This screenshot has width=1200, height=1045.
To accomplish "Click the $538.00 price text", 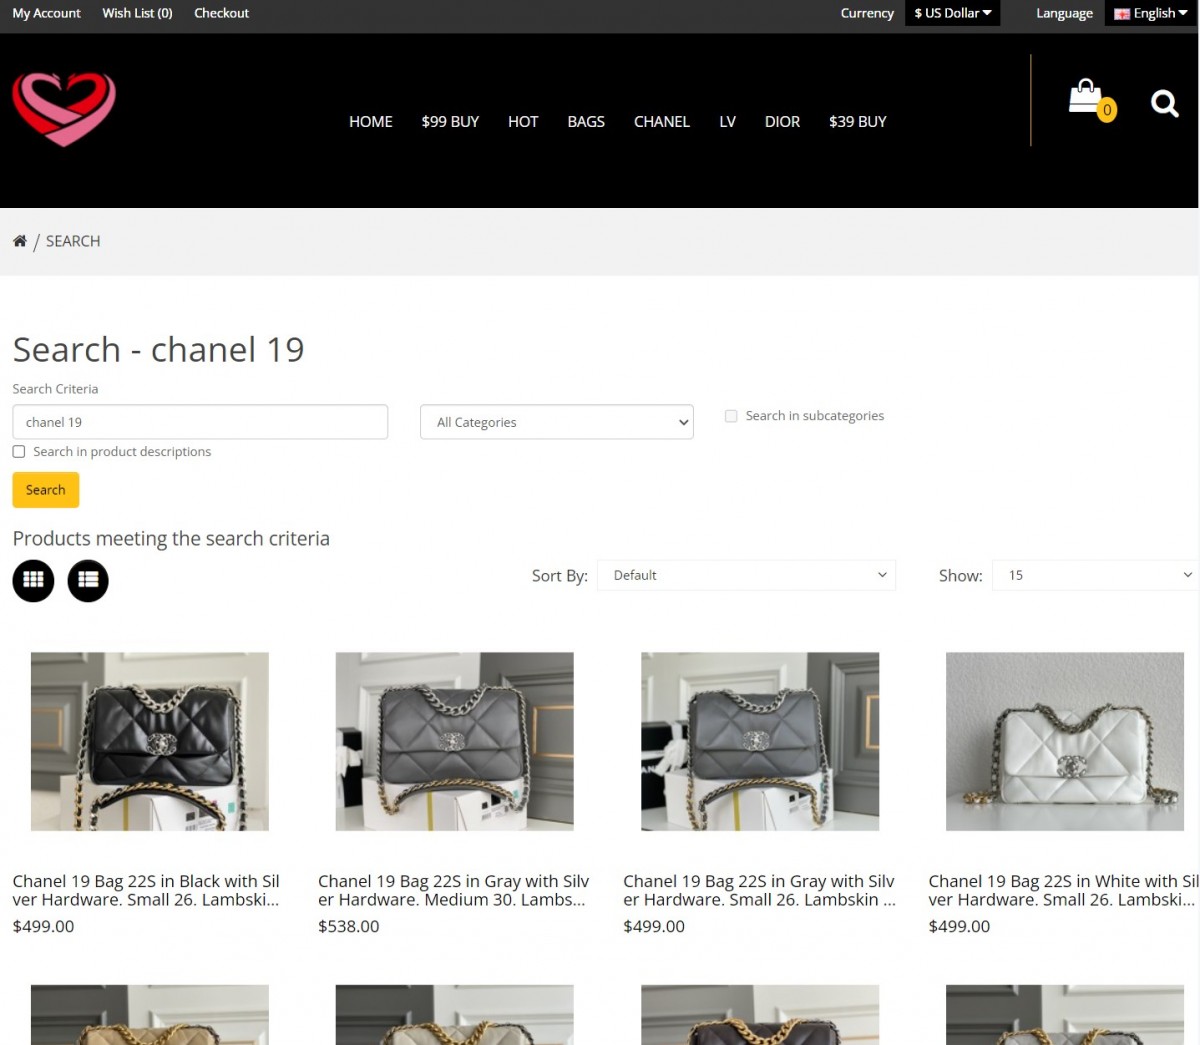I will tap(349, 926).
